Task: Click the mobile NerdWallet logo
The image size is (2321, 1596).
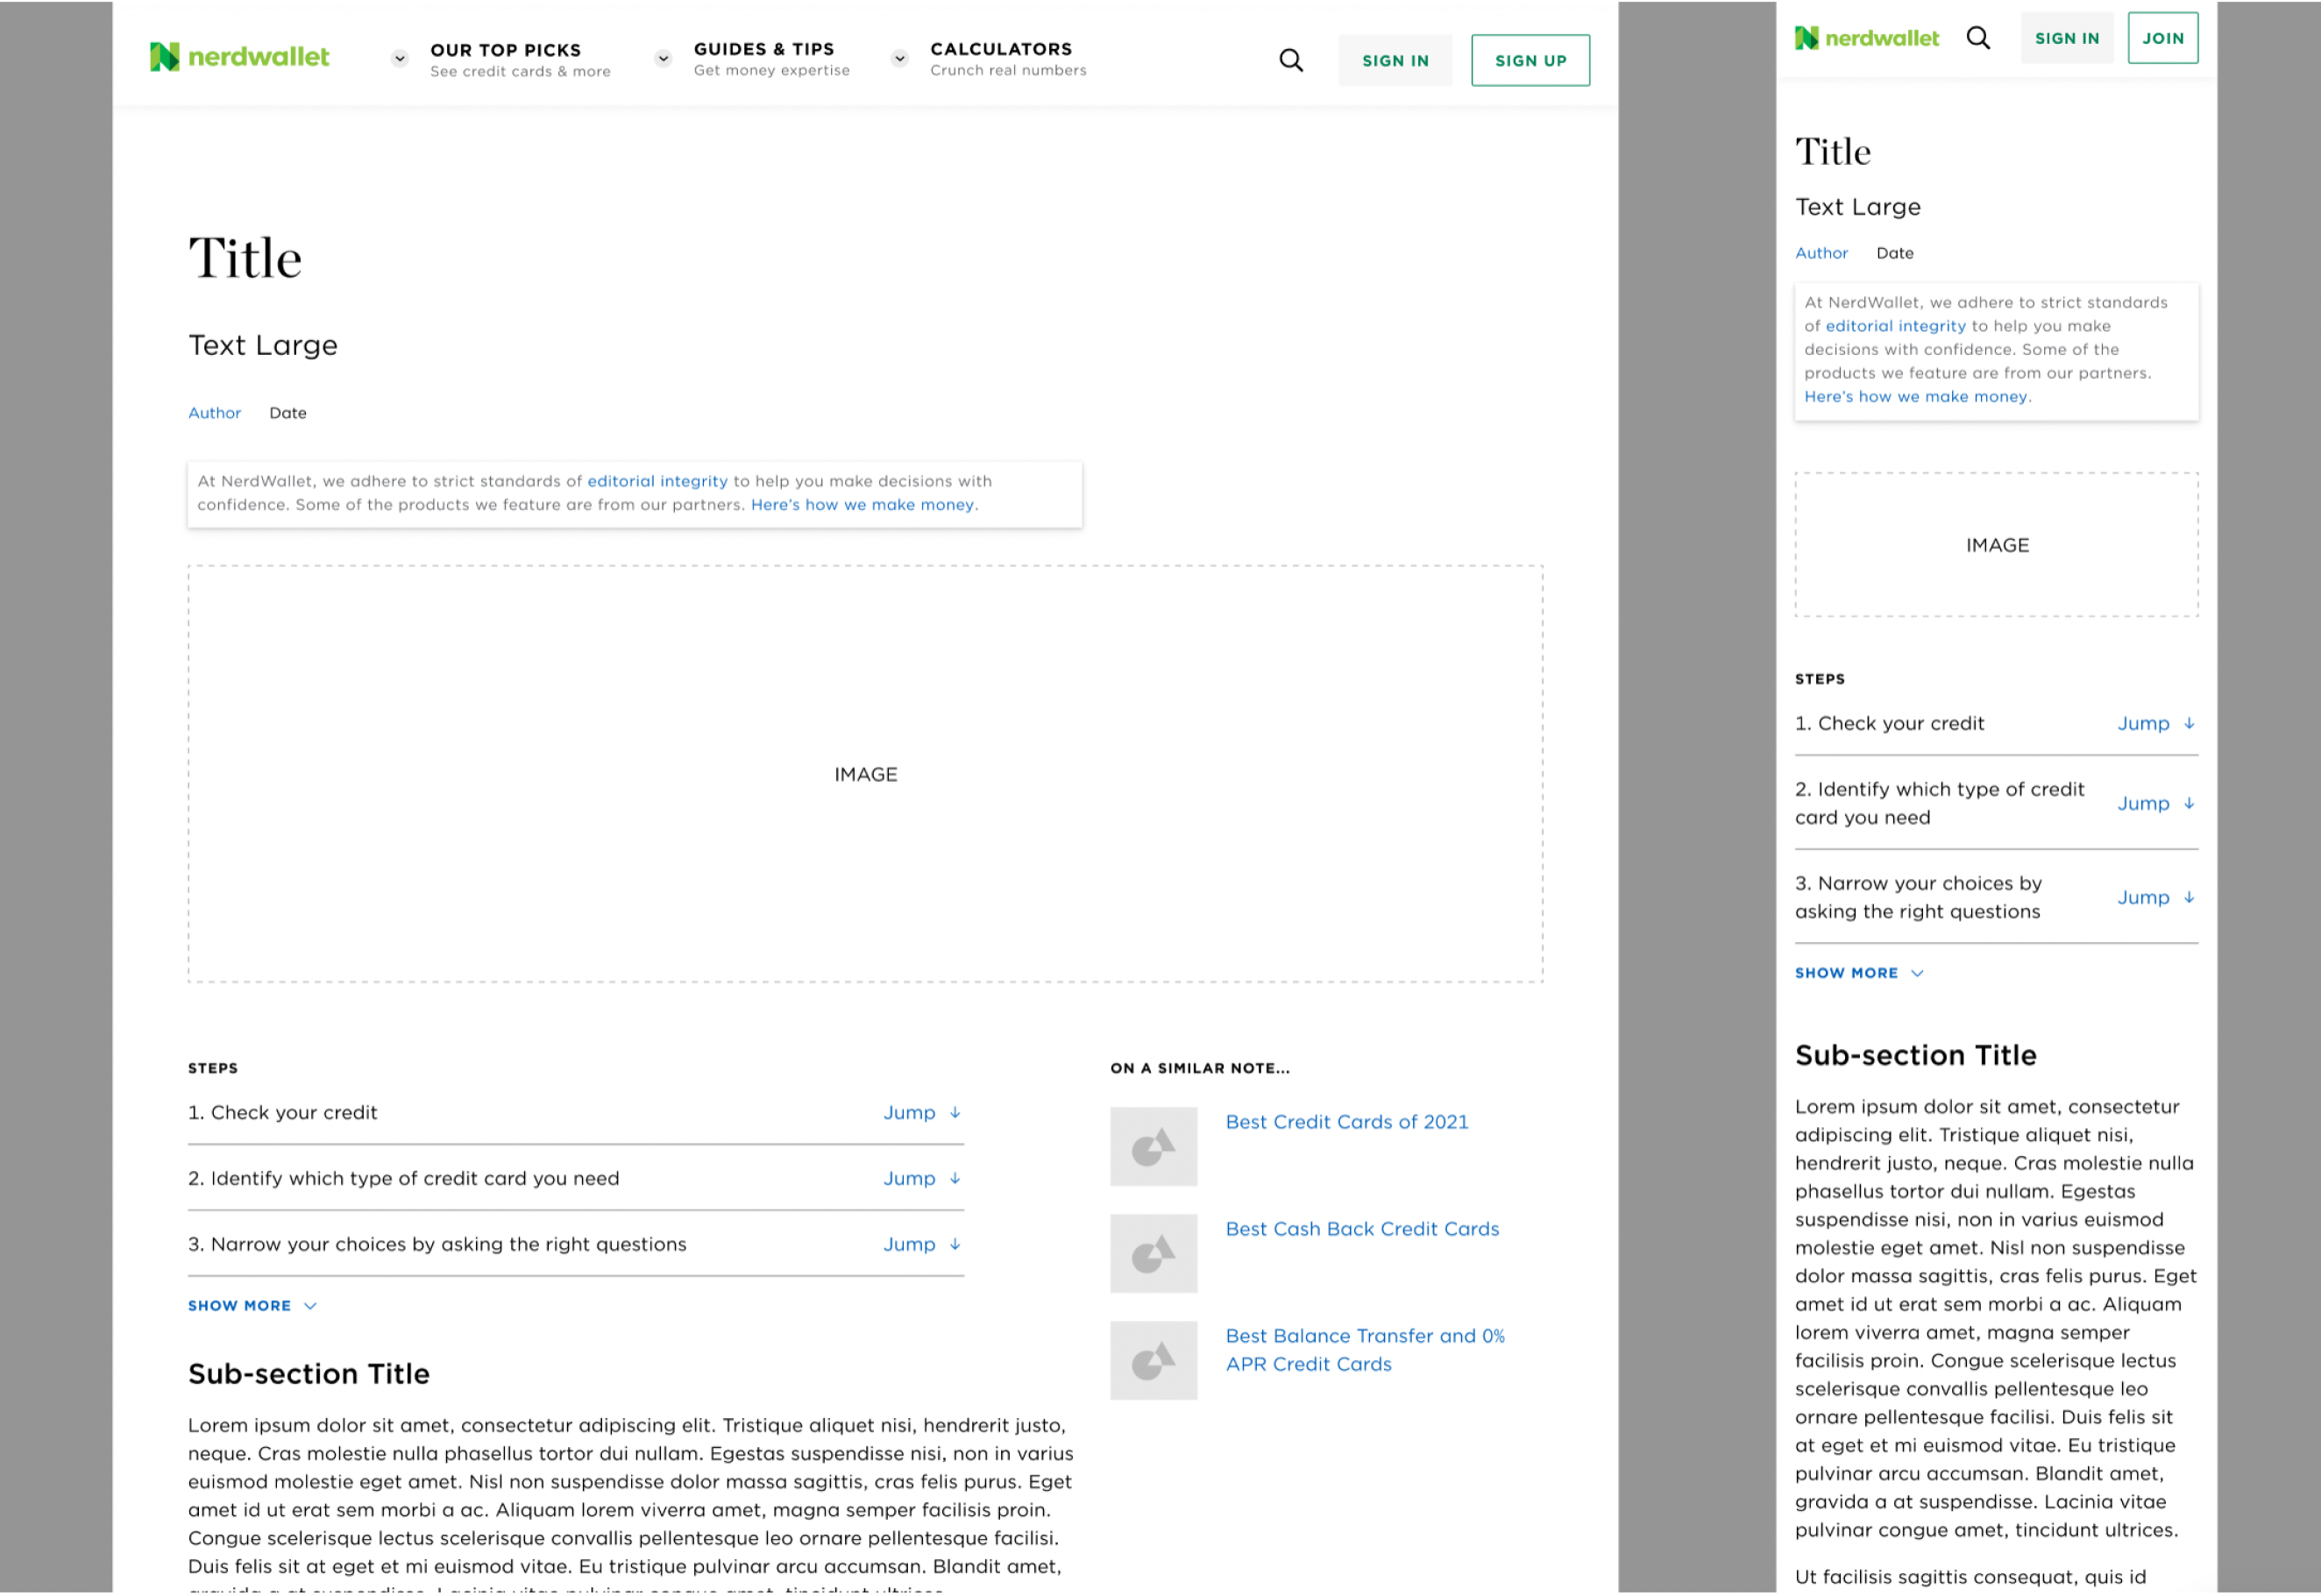Action: [1866, 38]
